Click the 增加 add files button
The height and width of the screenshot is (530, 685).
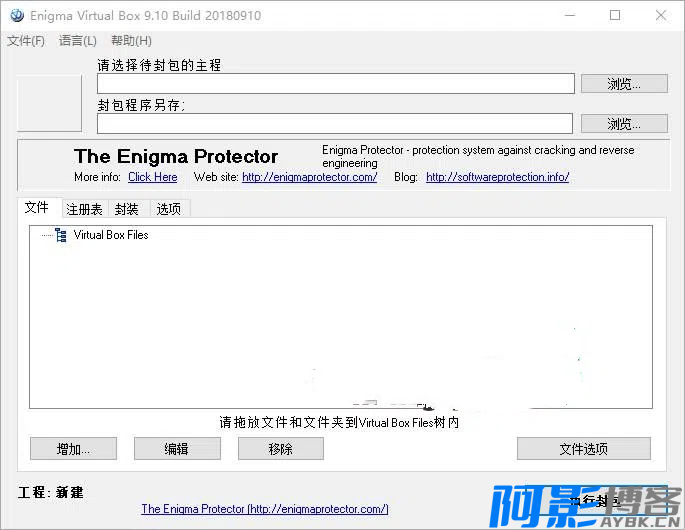73,449
